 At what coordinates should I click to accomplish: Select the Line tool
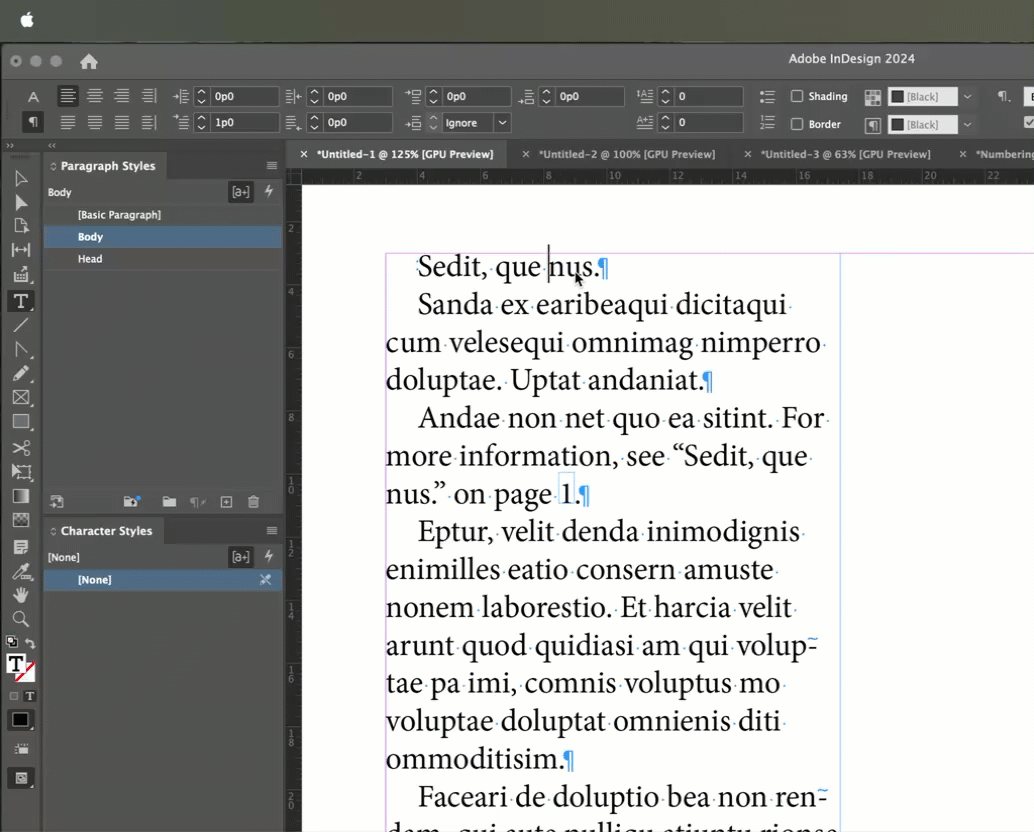coord(20,325)
